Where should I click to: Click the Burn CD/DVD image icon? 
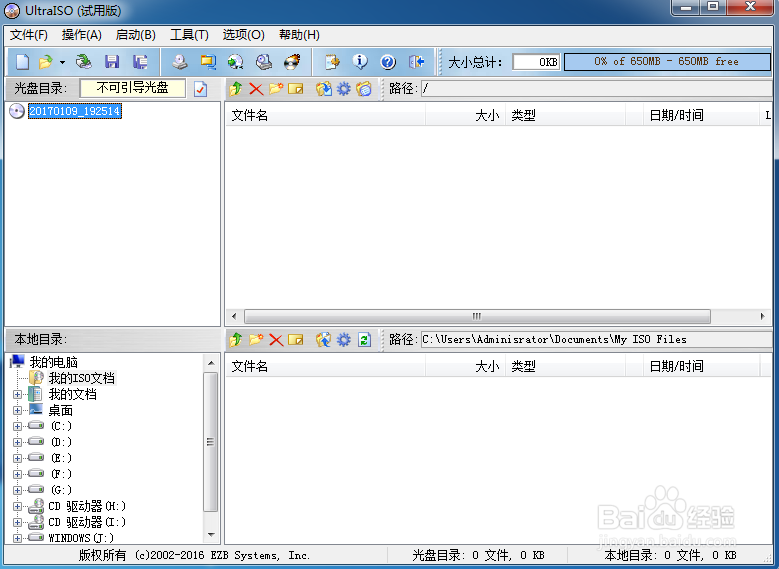(x=292, y=62)
